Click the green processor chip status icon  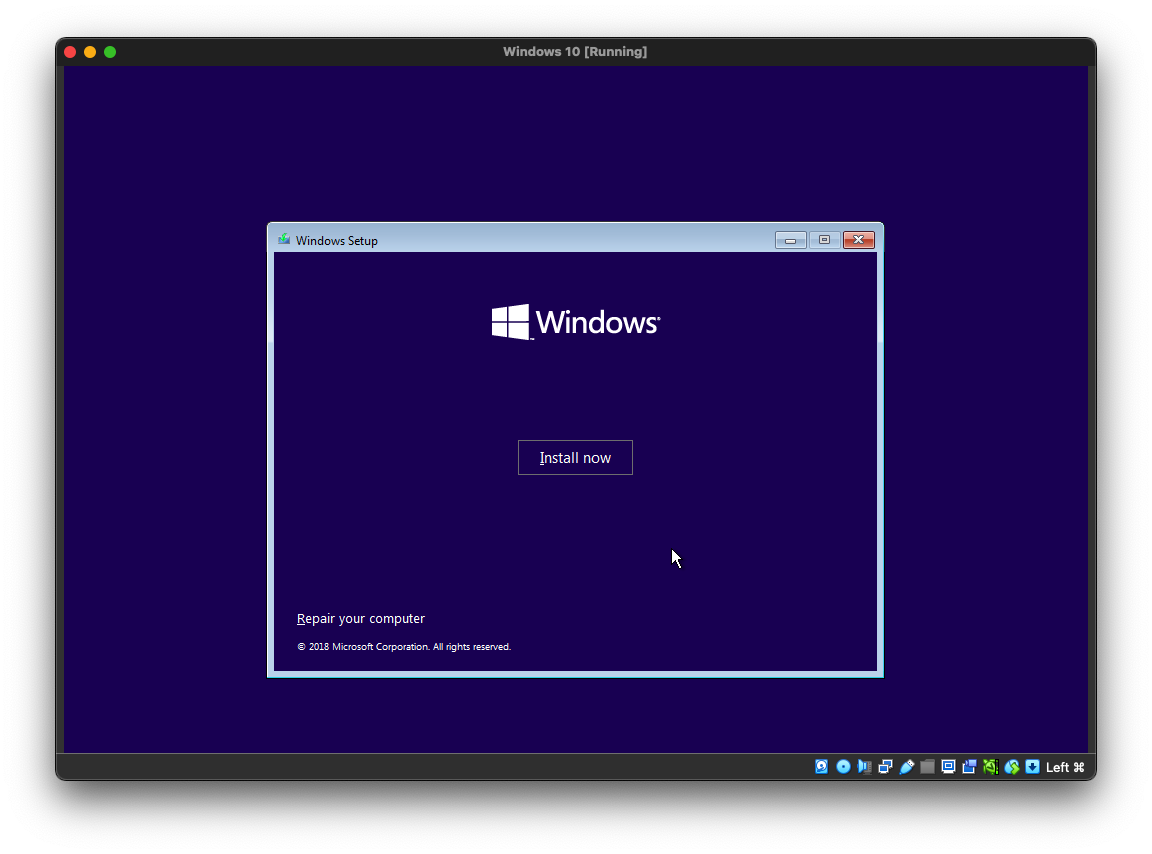[990, 767]
